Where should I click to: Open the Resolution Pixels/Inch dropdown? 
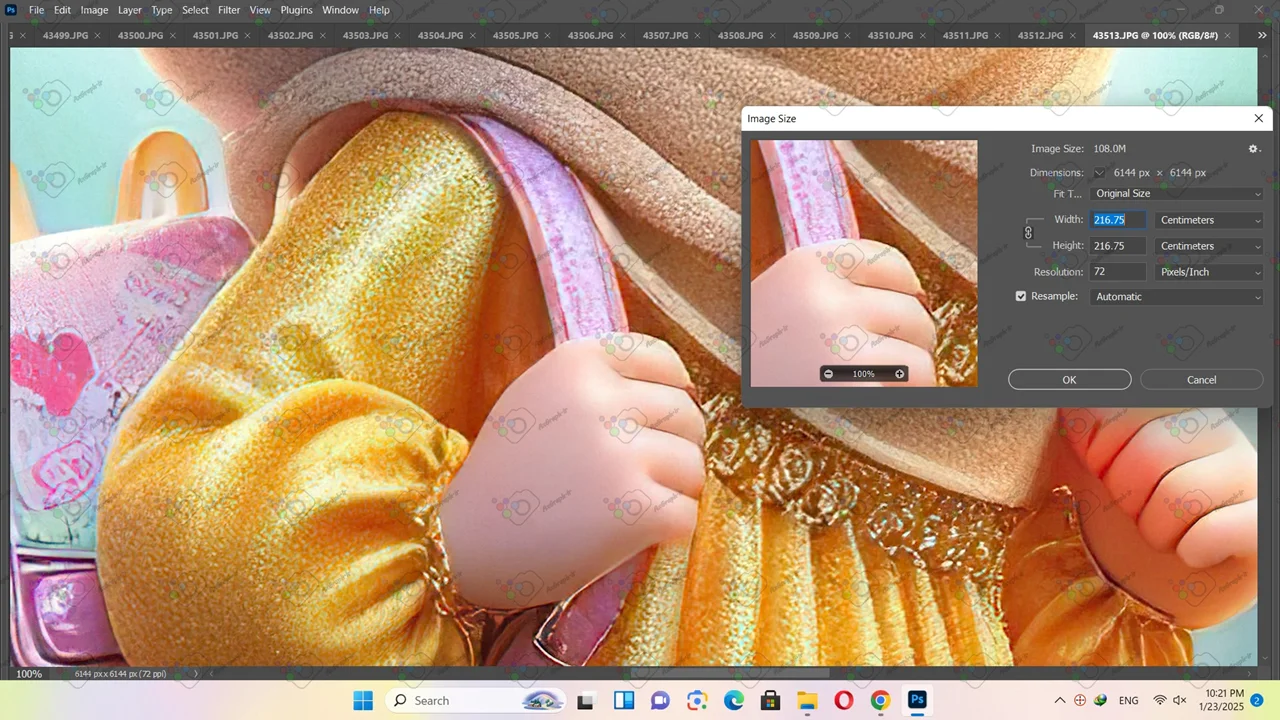pyautogui.click(x=1209, y=272)
